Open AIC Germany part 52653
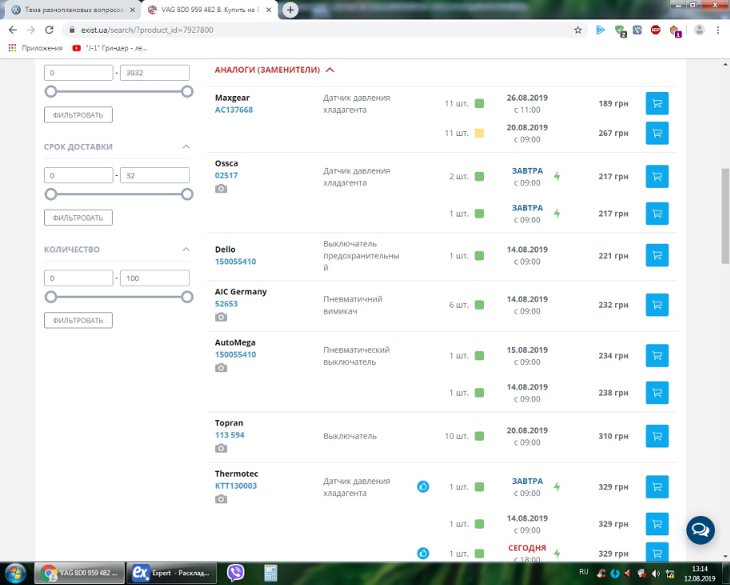Viewport: 730px width, 585px height. 226,304
